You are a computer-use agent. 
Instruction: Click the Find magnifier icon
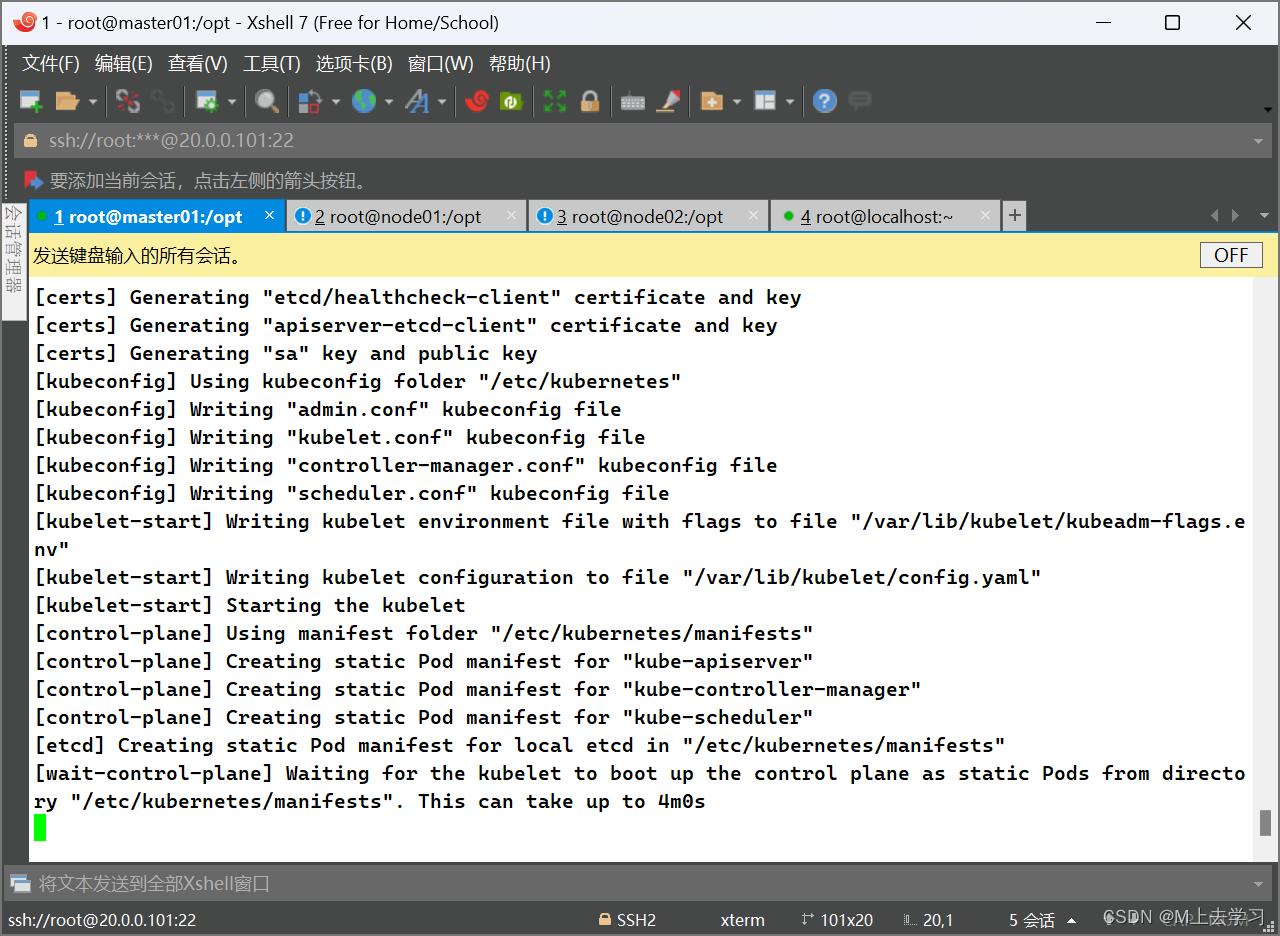(x=266, y=101)
